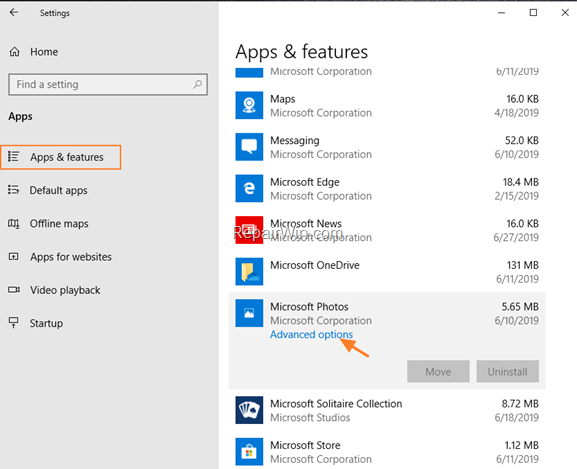
Task: Select the Messaging app name
Action: (295, 141)
